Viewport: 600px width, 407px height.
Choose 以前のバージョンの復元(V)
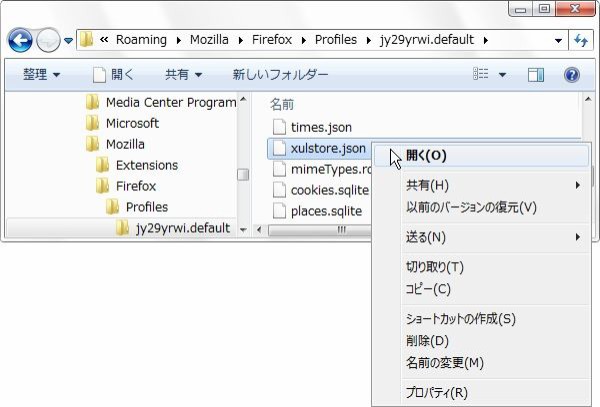pos(481,207)
